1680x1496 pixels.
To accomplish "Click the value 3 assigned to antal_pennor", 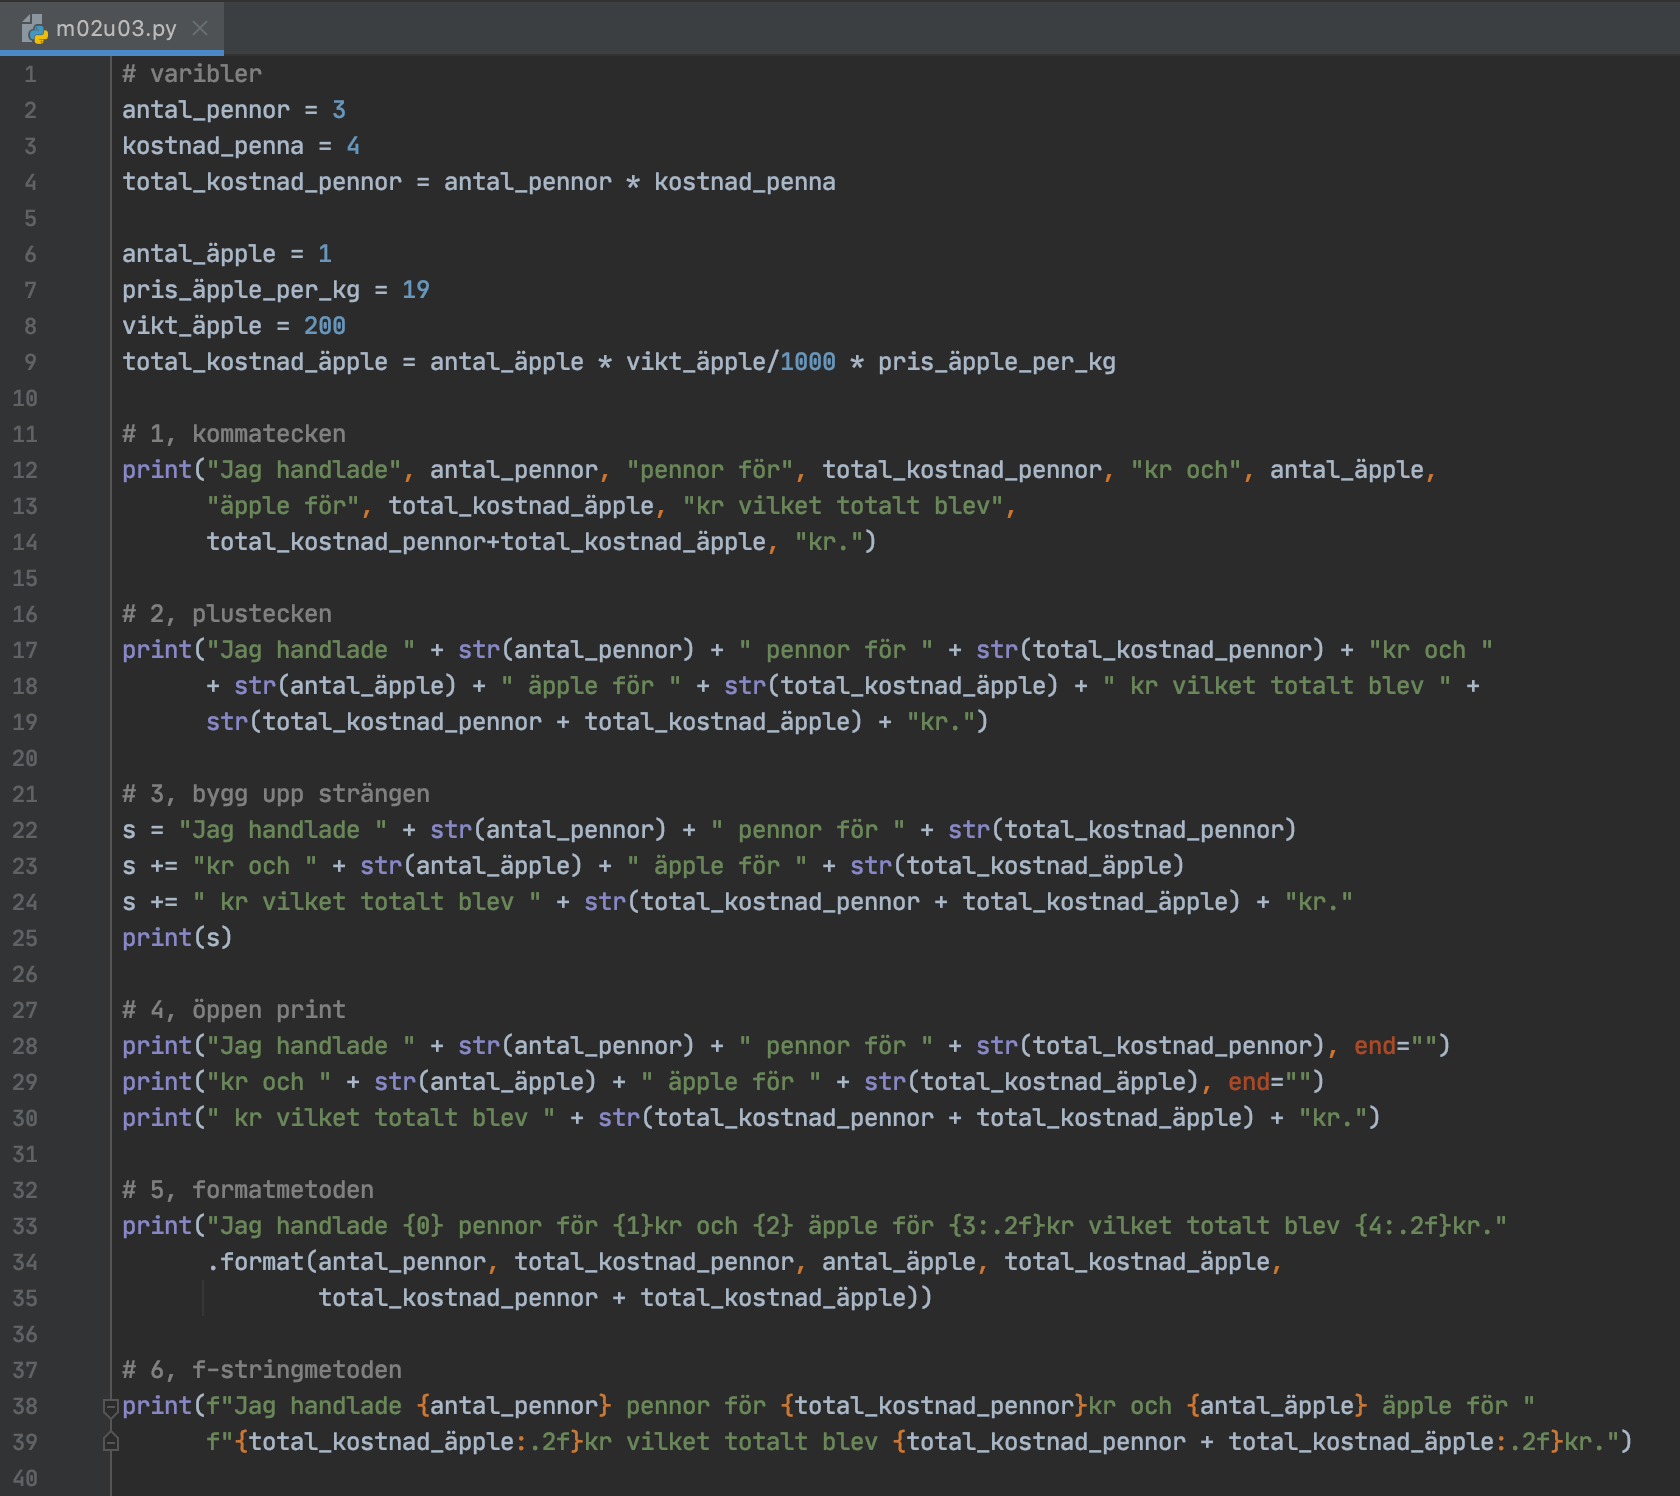I will tap(339, 110).
